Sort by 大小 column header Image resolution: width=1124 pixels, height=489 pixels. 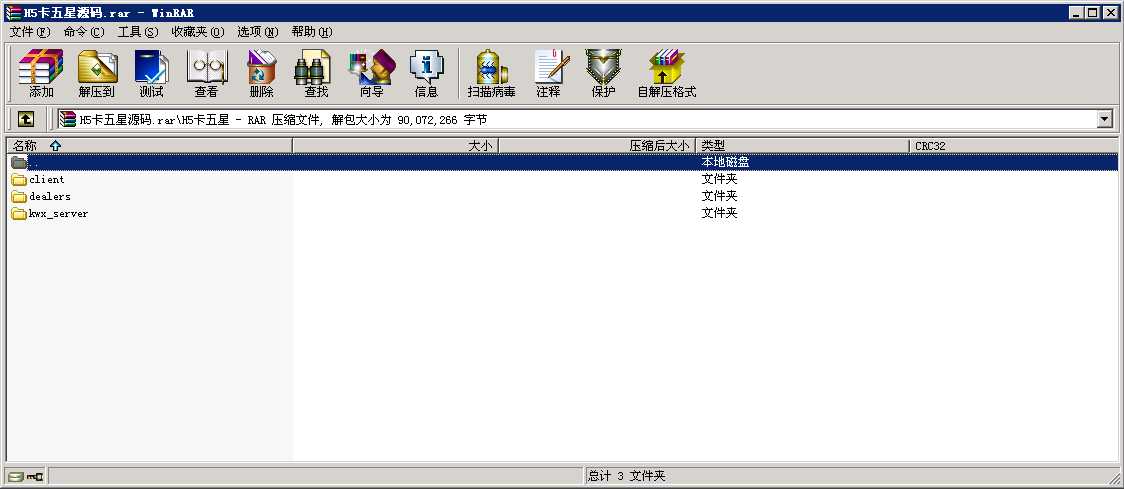396,146
